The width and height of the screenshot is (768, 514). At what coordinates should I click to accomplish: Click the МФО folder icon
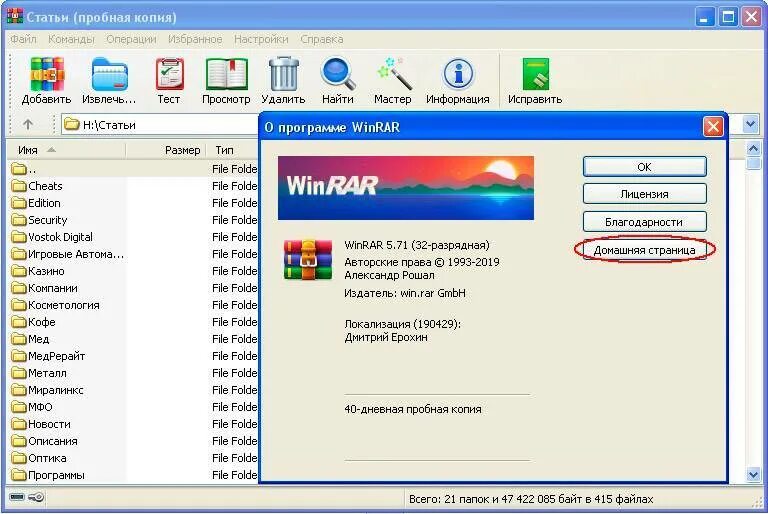tap(19, 407)
